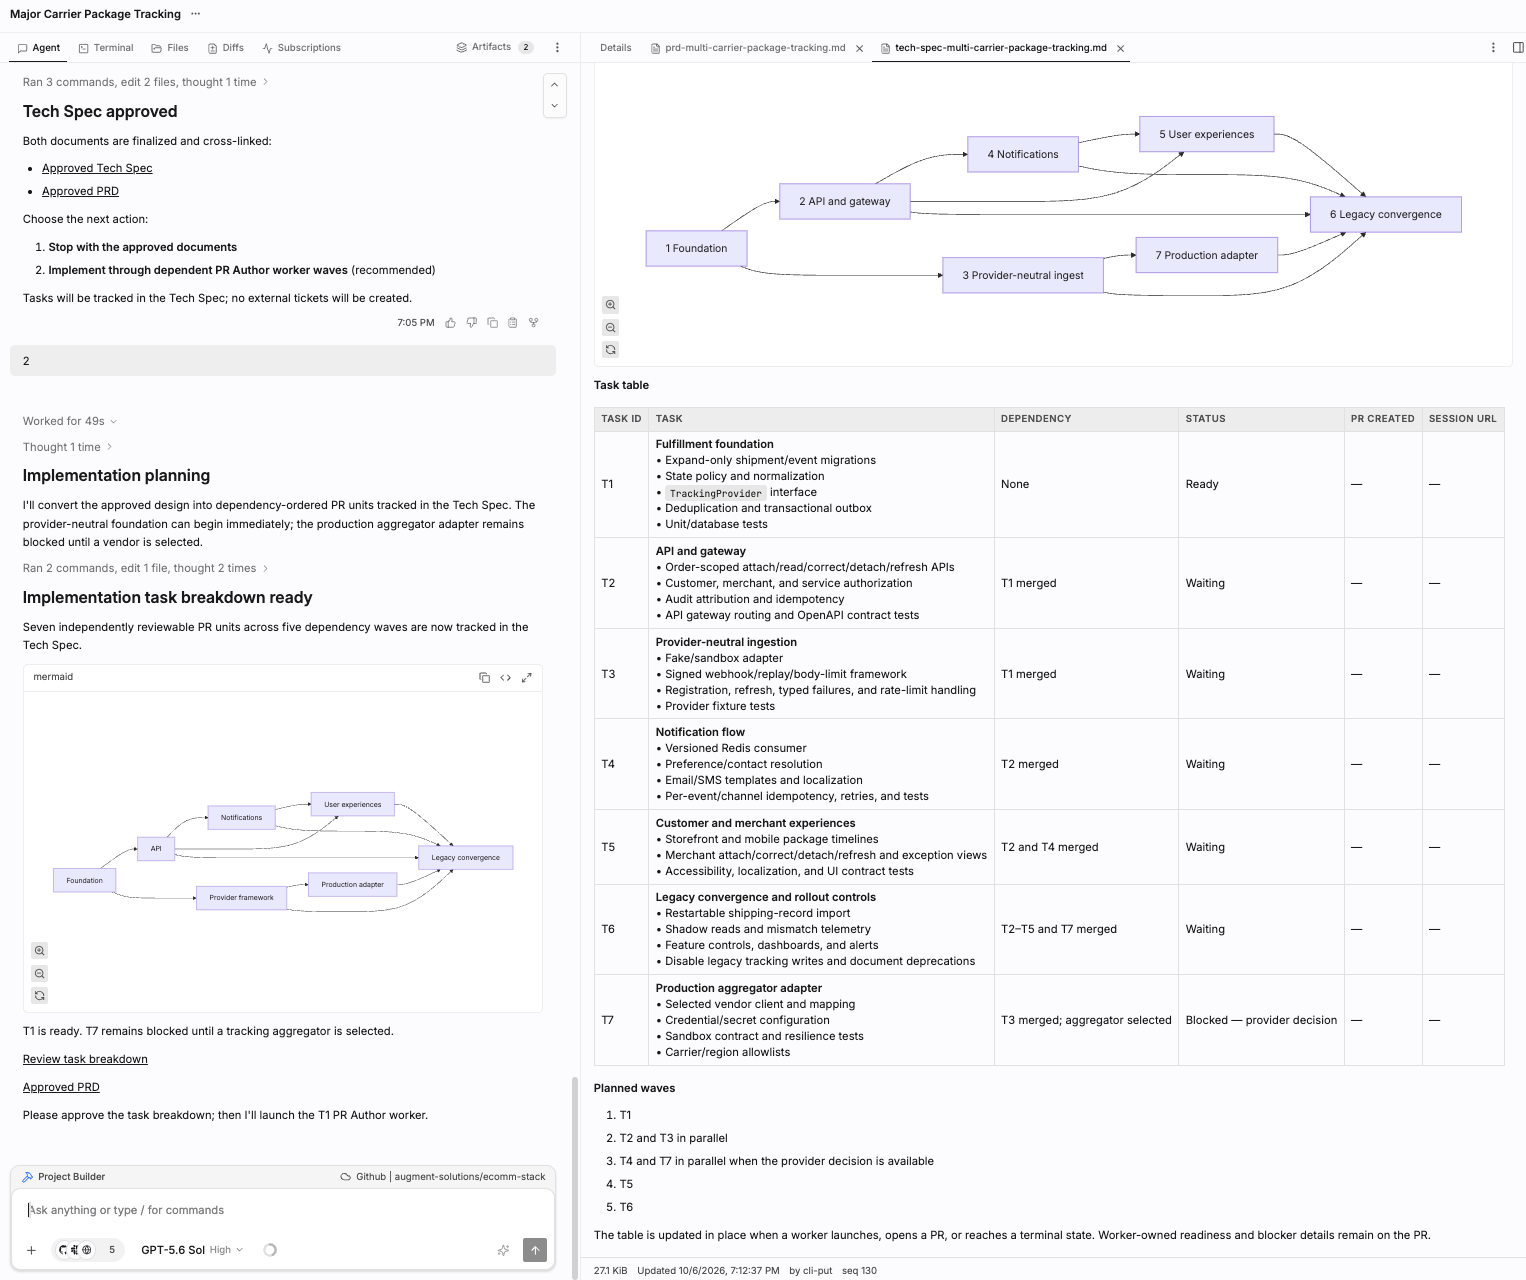
Task: Open the Subscriptions tab
Action: coord(302,48)
